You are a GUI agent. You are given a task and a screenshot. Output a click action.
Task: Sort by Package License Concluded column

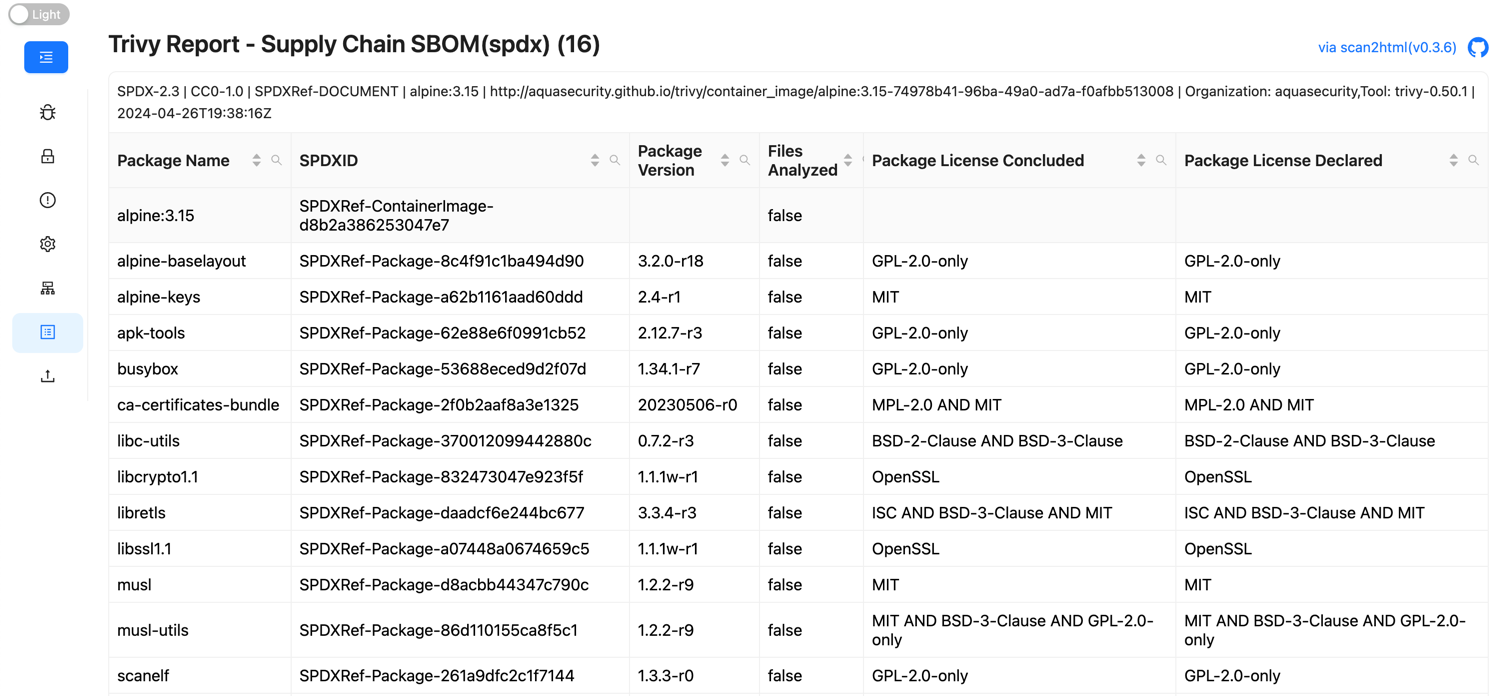coord(1141,160)
